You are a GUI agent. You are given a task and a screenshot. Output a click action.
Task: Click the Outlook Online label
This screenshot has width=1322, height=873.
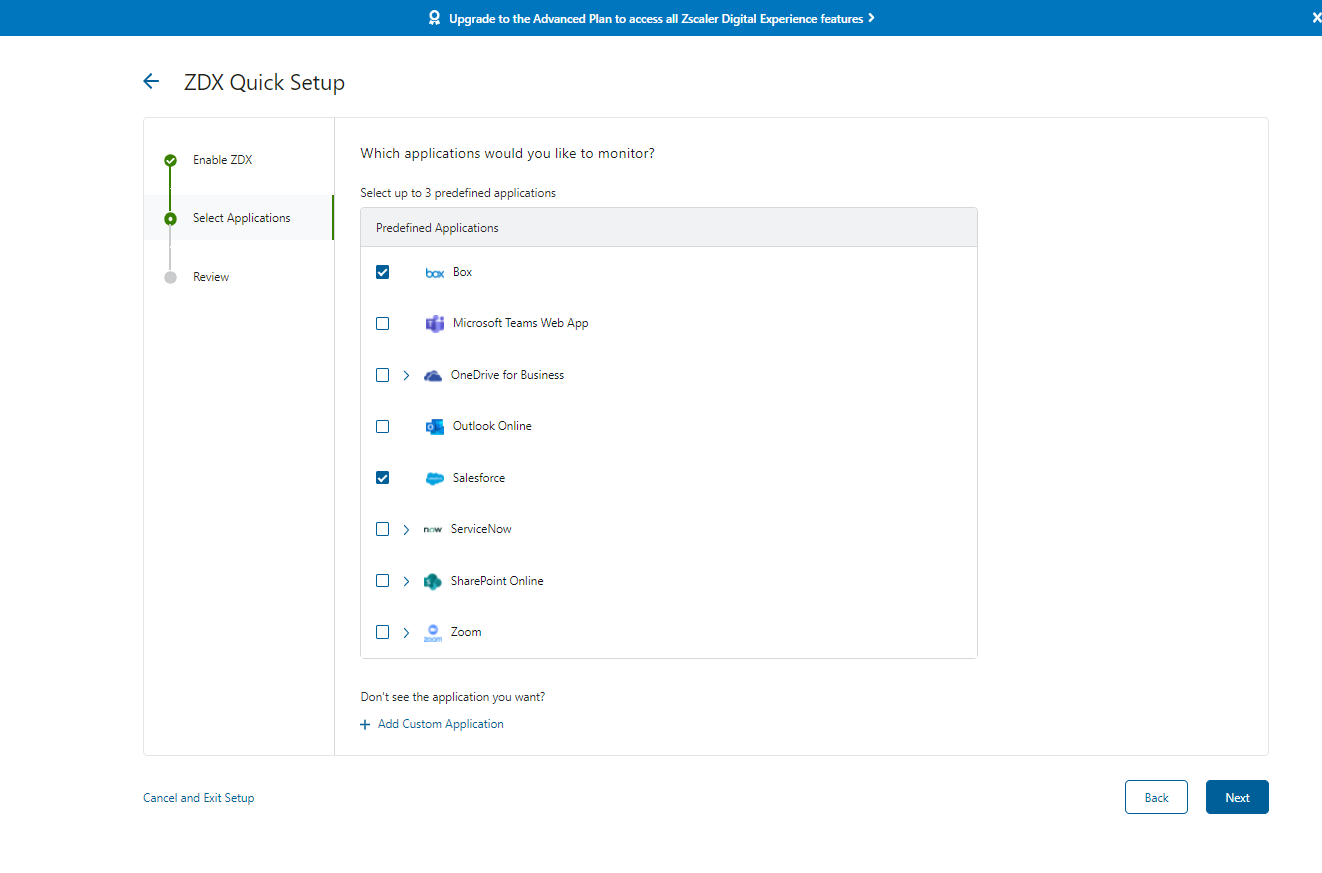point(492,426)
